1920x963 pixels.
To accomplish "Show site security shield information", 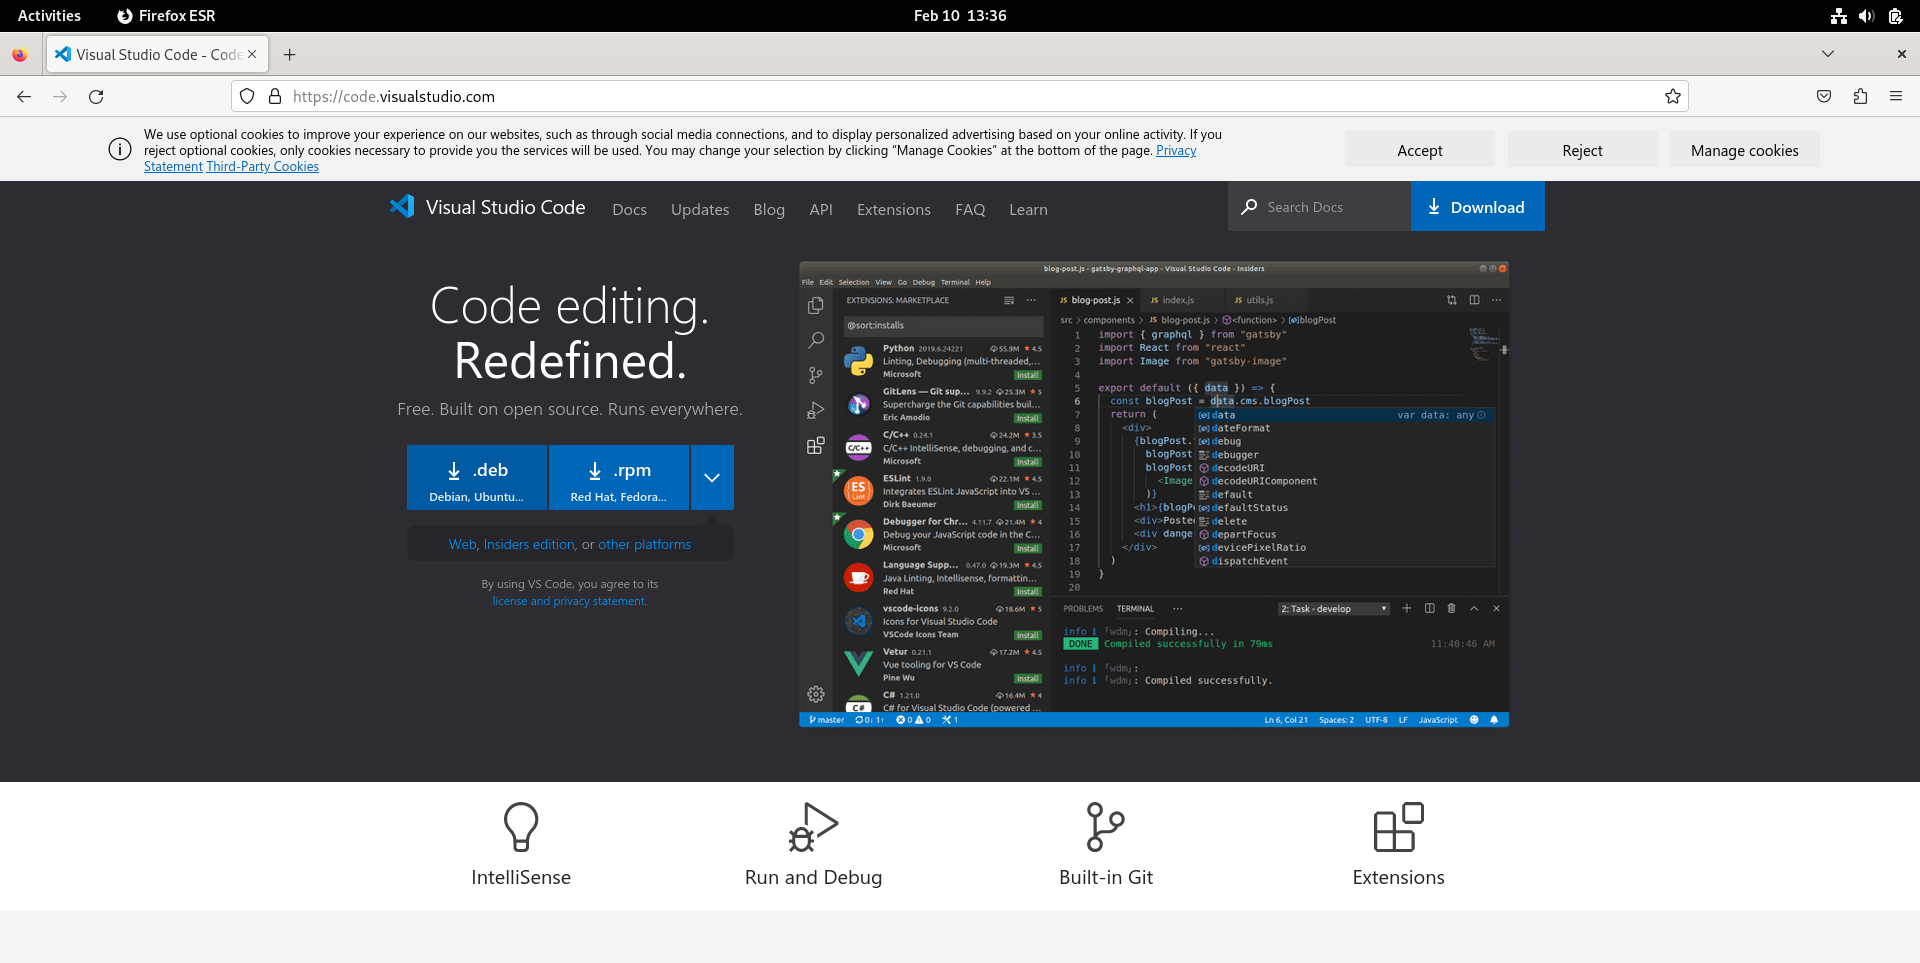I will pyautogui.click(x=247, y=97).
